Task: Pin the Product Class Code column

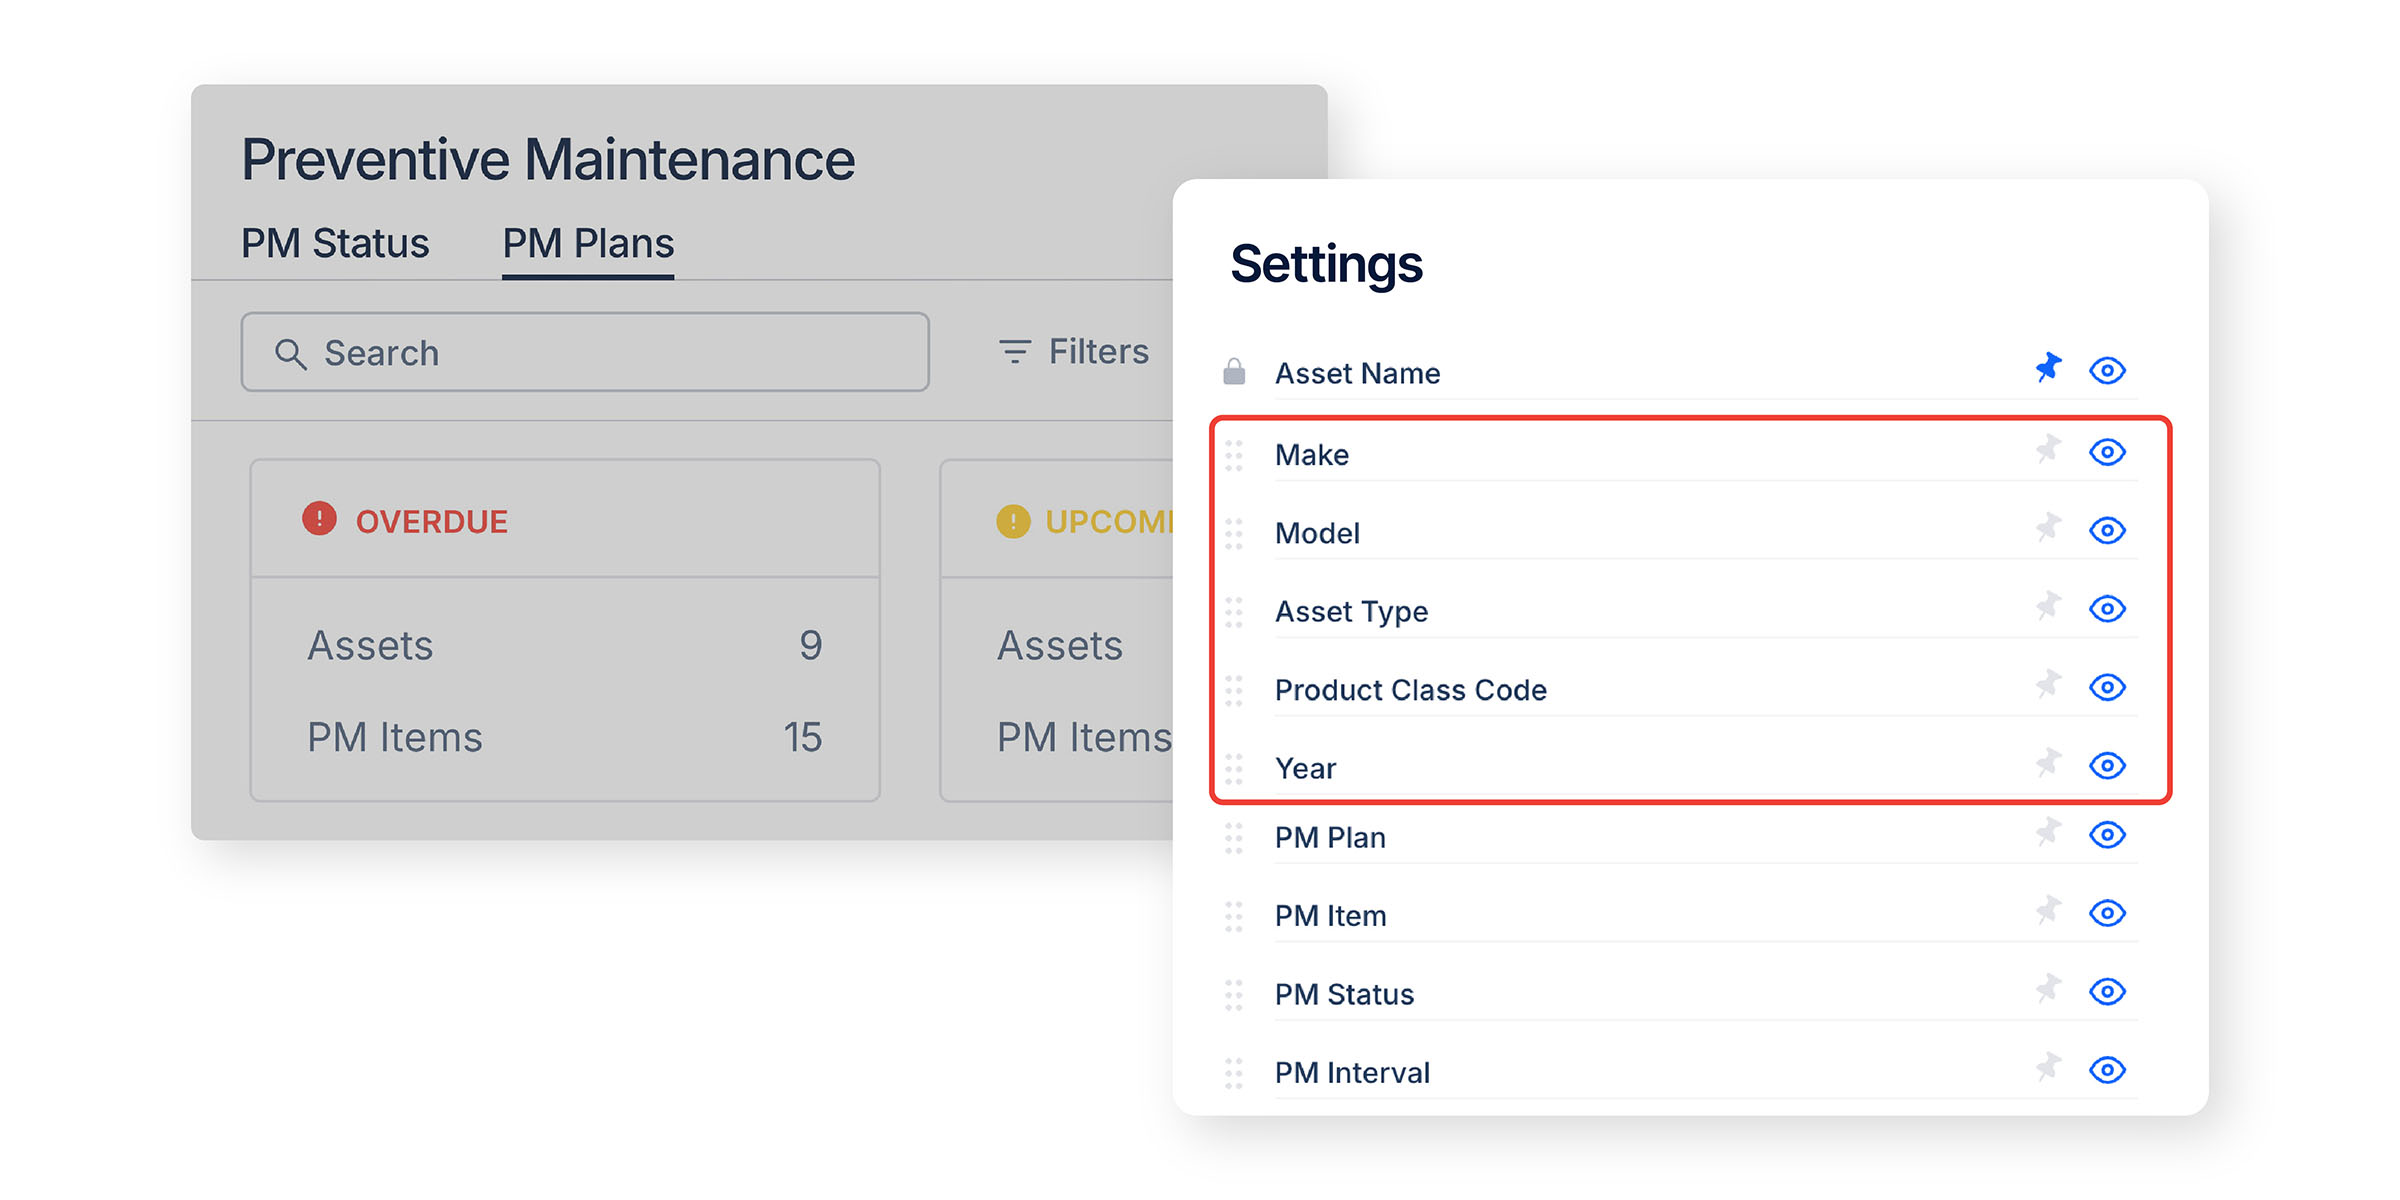Action: click(x=2048, y=685)
